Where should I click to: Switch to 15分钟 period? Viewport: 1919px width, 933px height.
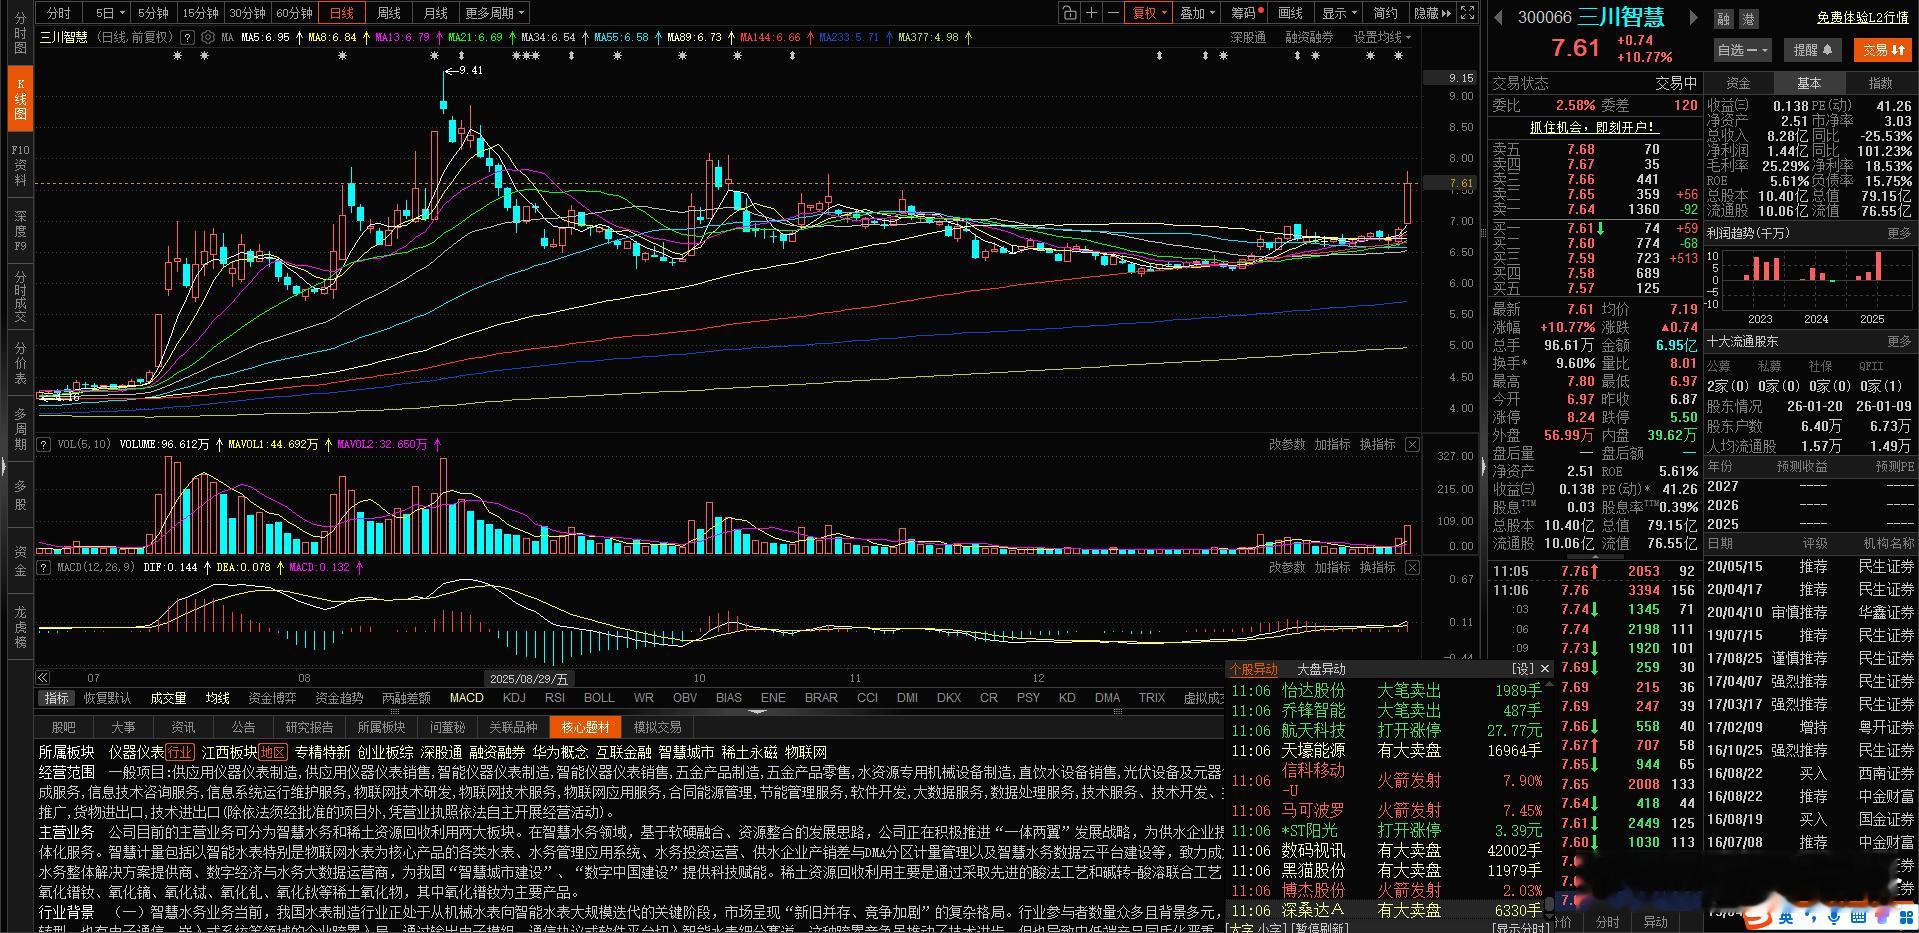pyautogui.click(x=200, y=13)
